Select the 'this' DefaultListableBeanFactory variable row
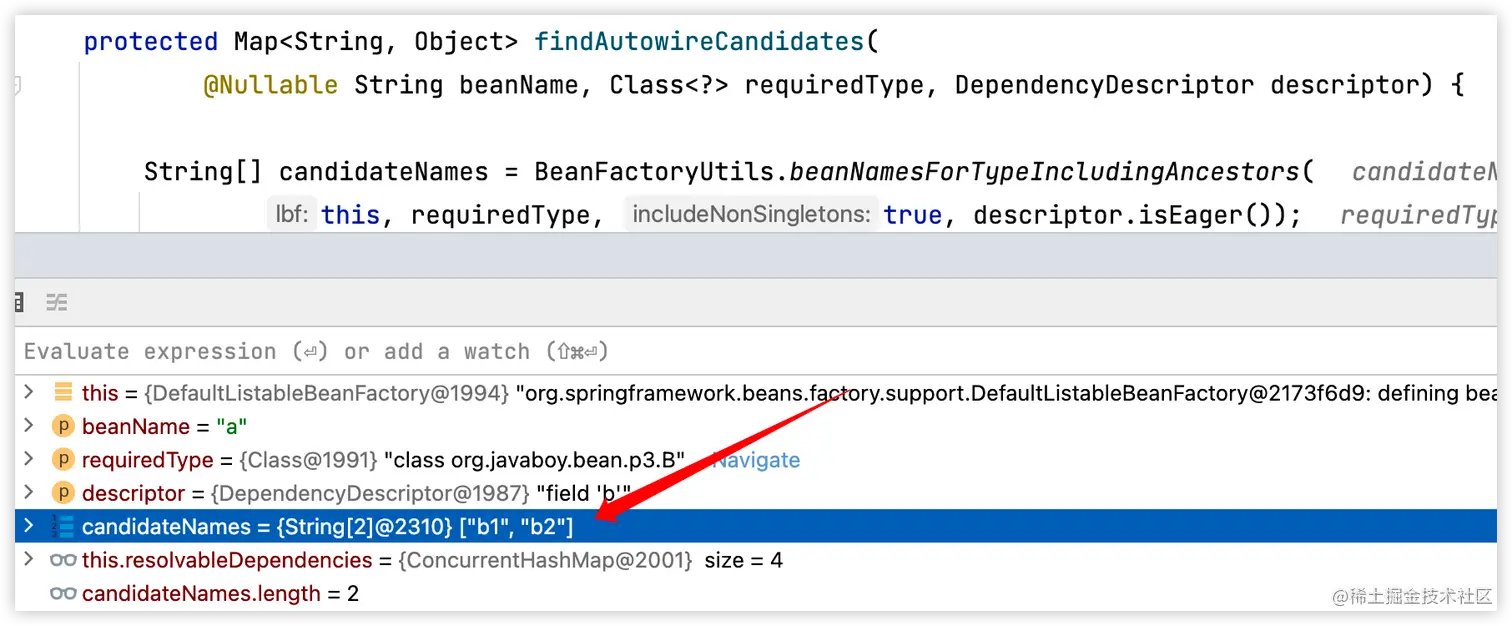 coord(756,393)
